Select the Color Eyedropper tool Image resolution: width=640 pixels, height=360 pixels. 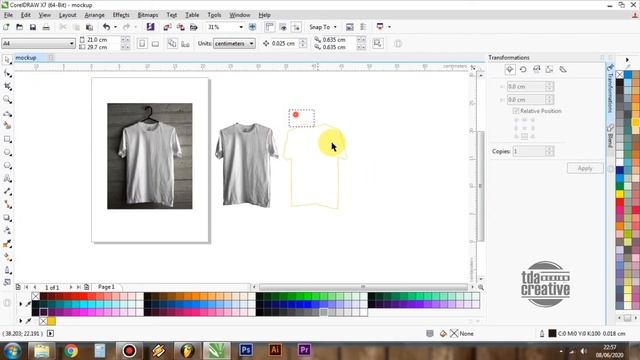click(x=7, y=244)
